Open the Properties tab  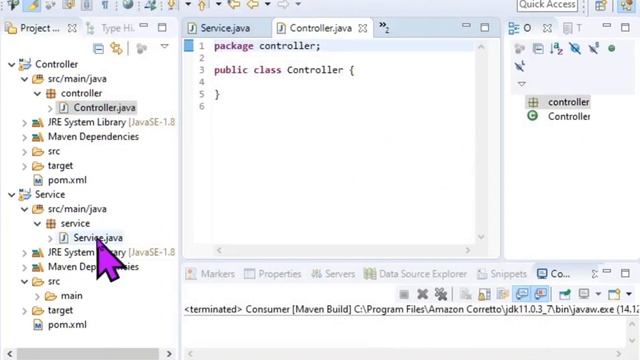273,274
